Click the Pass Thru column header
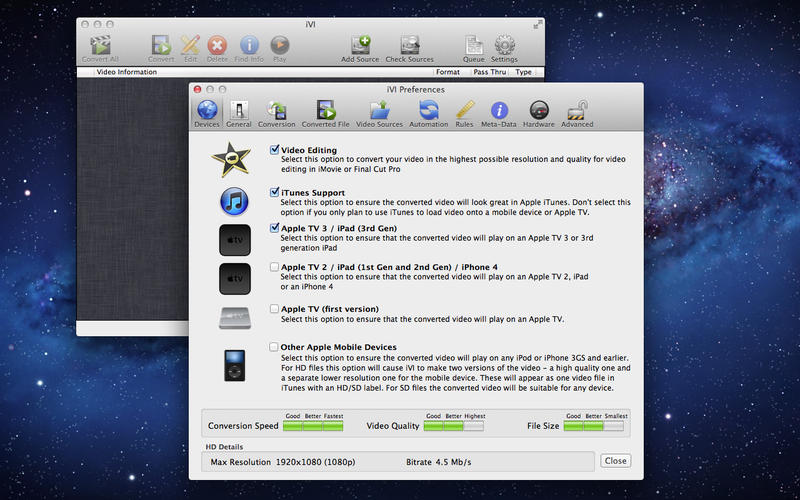This screenshot has height=500, width=800. point(489,72)
